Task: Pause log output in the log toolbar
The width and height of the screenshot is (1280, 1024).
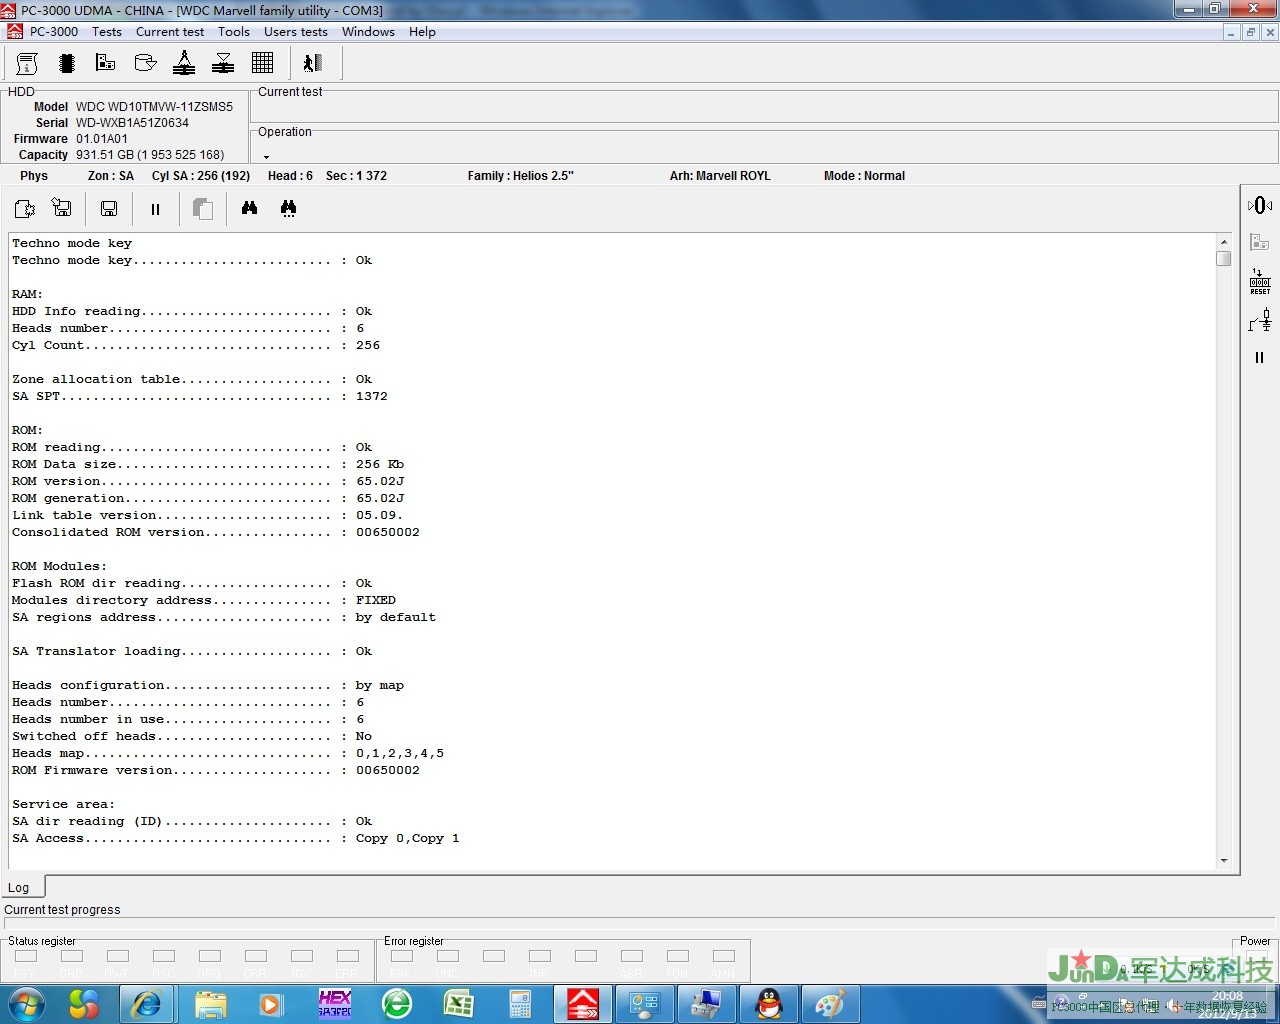Action: coord(155,209)
